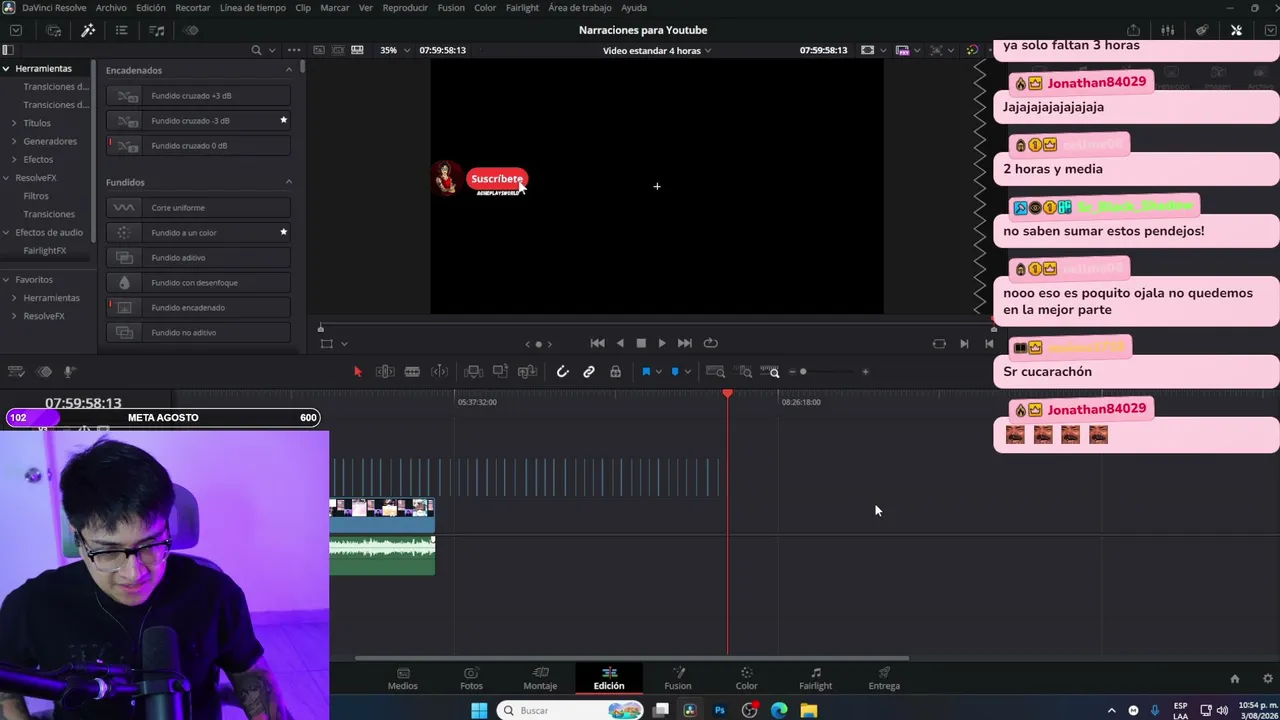The height and width of the screenshot is (720, 1280).
Task: Click the Windows Start button
Action: (479, 710)
